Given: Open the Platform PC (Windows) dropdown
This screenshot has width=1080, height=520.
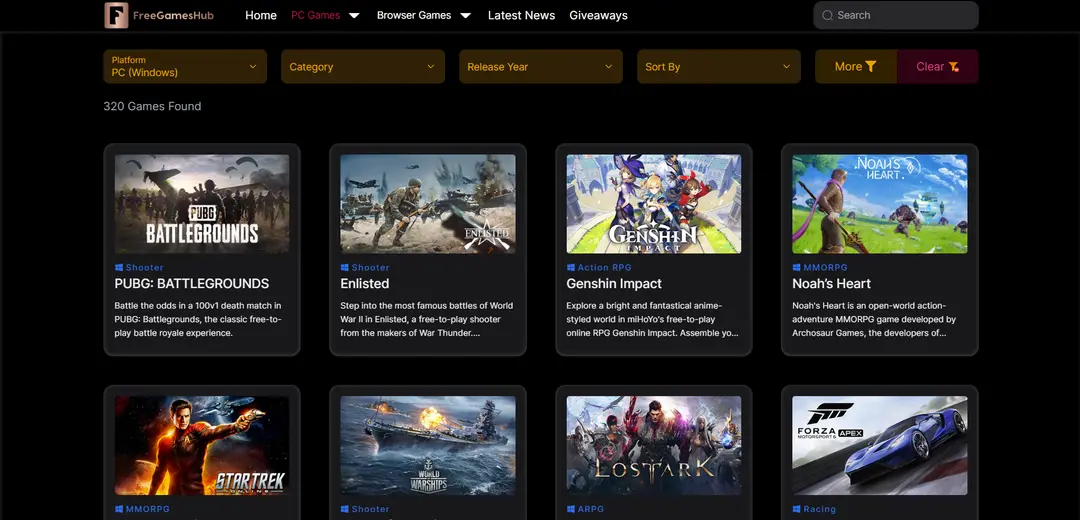Looking at the screenshot, I should coord(185,66).
